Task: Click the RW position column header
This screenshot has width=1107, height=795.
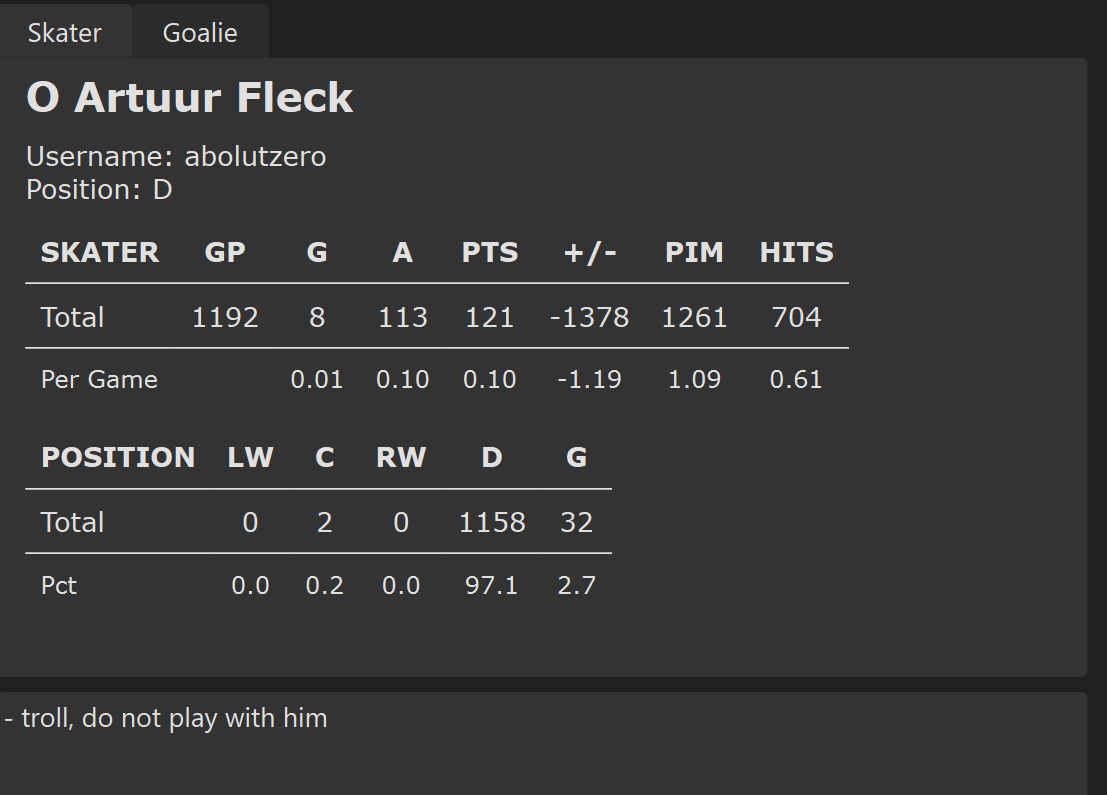Action: tap(401, 457)
